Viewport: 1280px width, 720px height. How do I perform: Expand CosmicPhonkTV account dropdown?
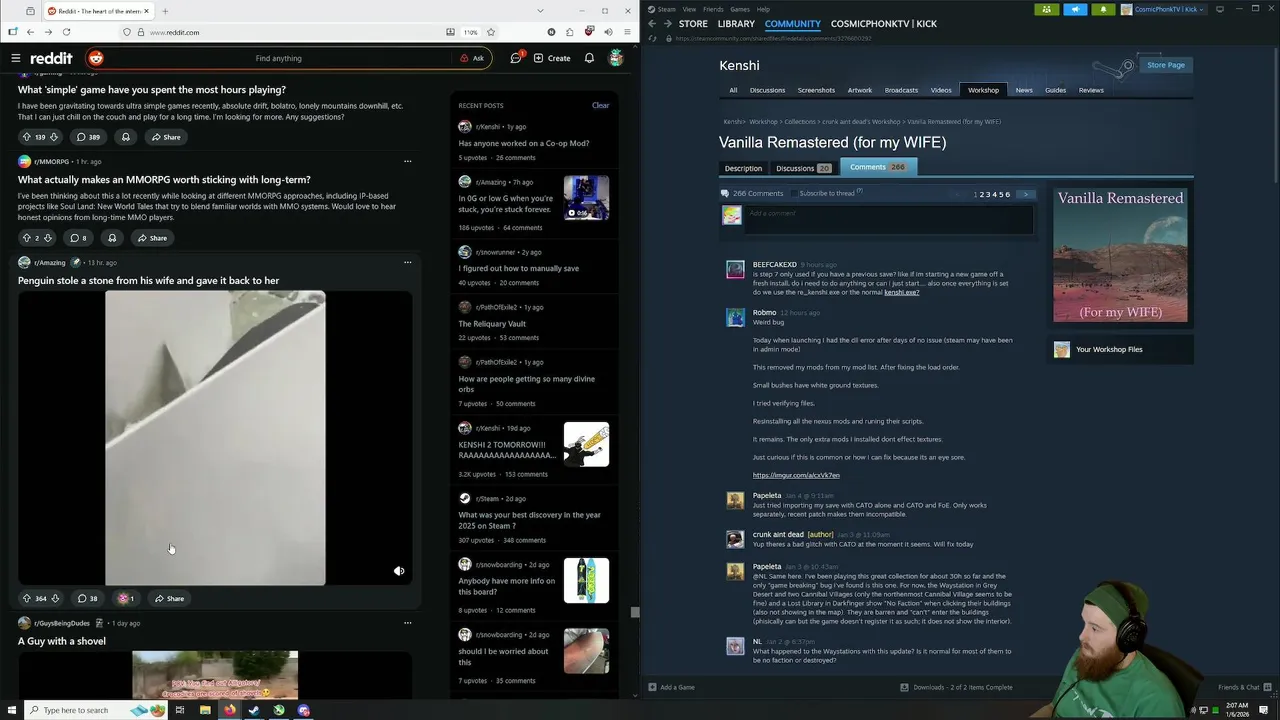coord(1162,9)
